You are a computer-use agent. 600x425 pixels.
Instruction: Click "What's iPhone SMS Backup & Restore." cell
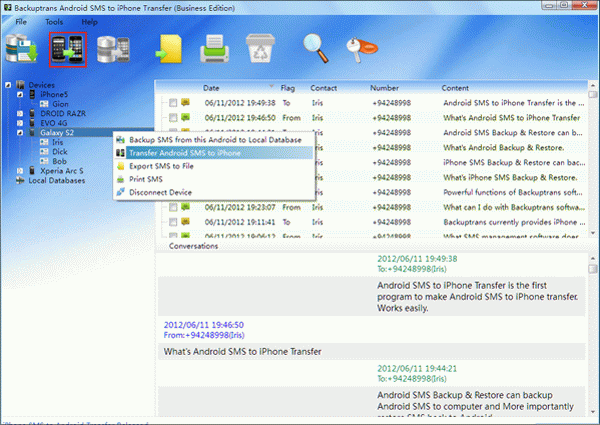[x=510, y=177]
